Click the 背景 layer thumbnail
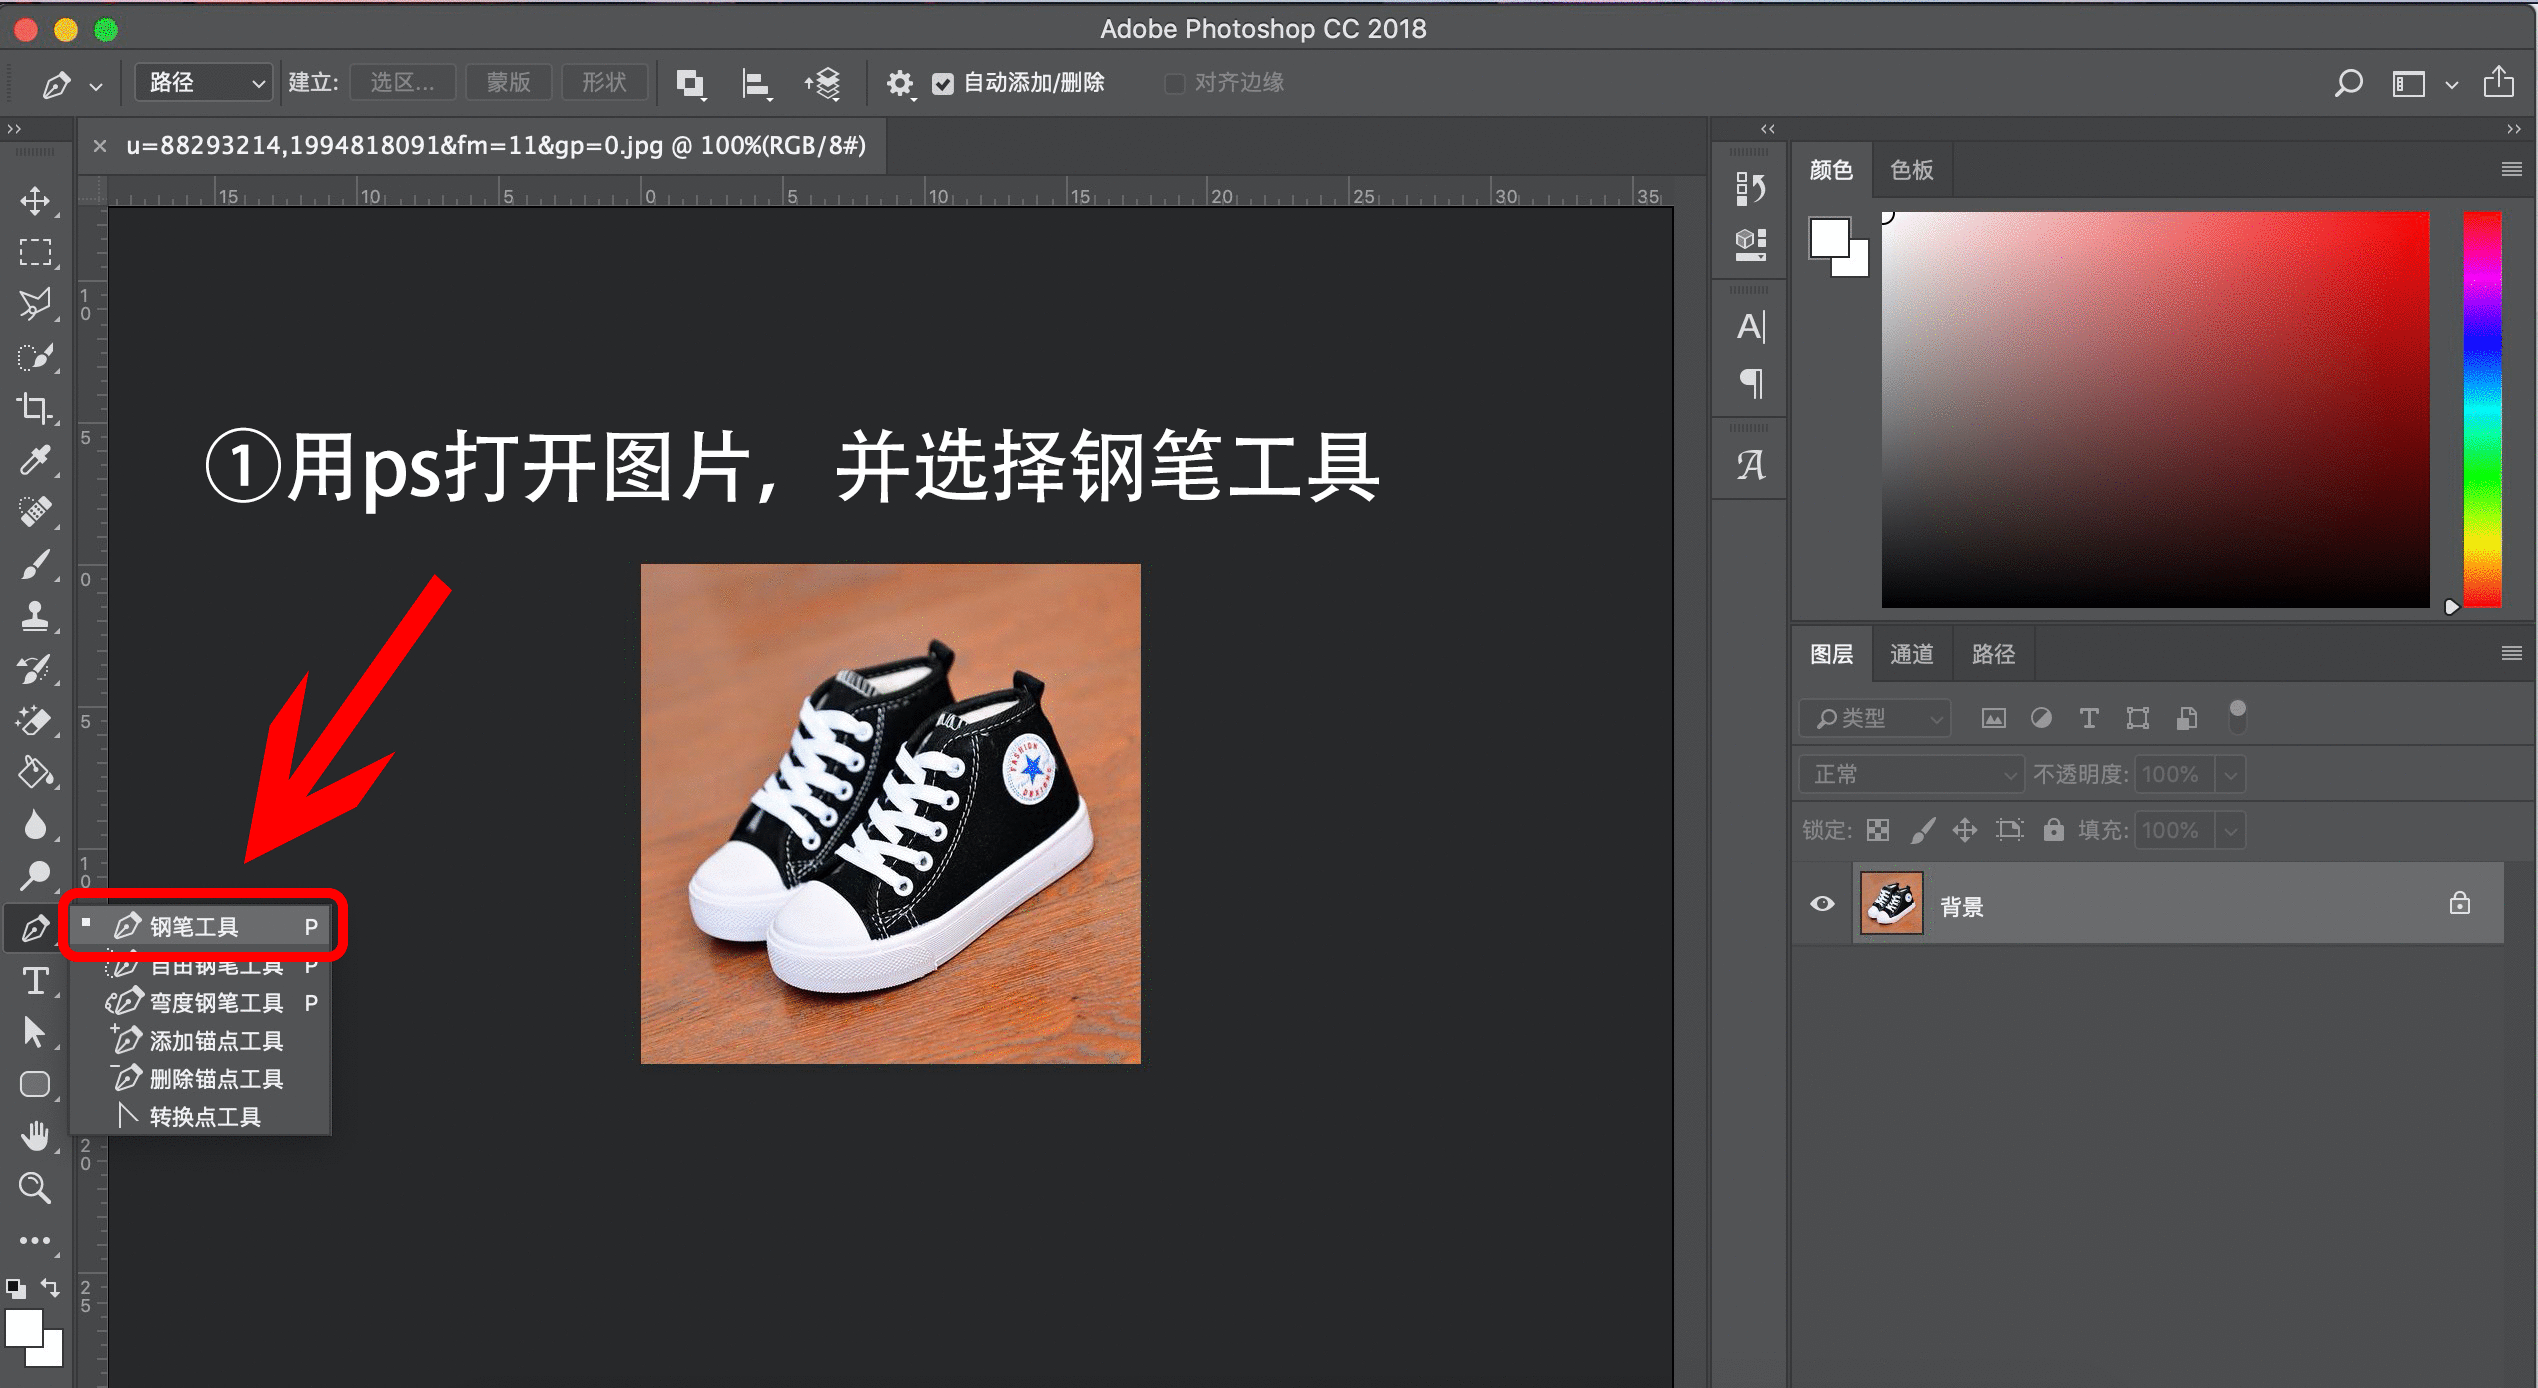 click(1890, 904)
